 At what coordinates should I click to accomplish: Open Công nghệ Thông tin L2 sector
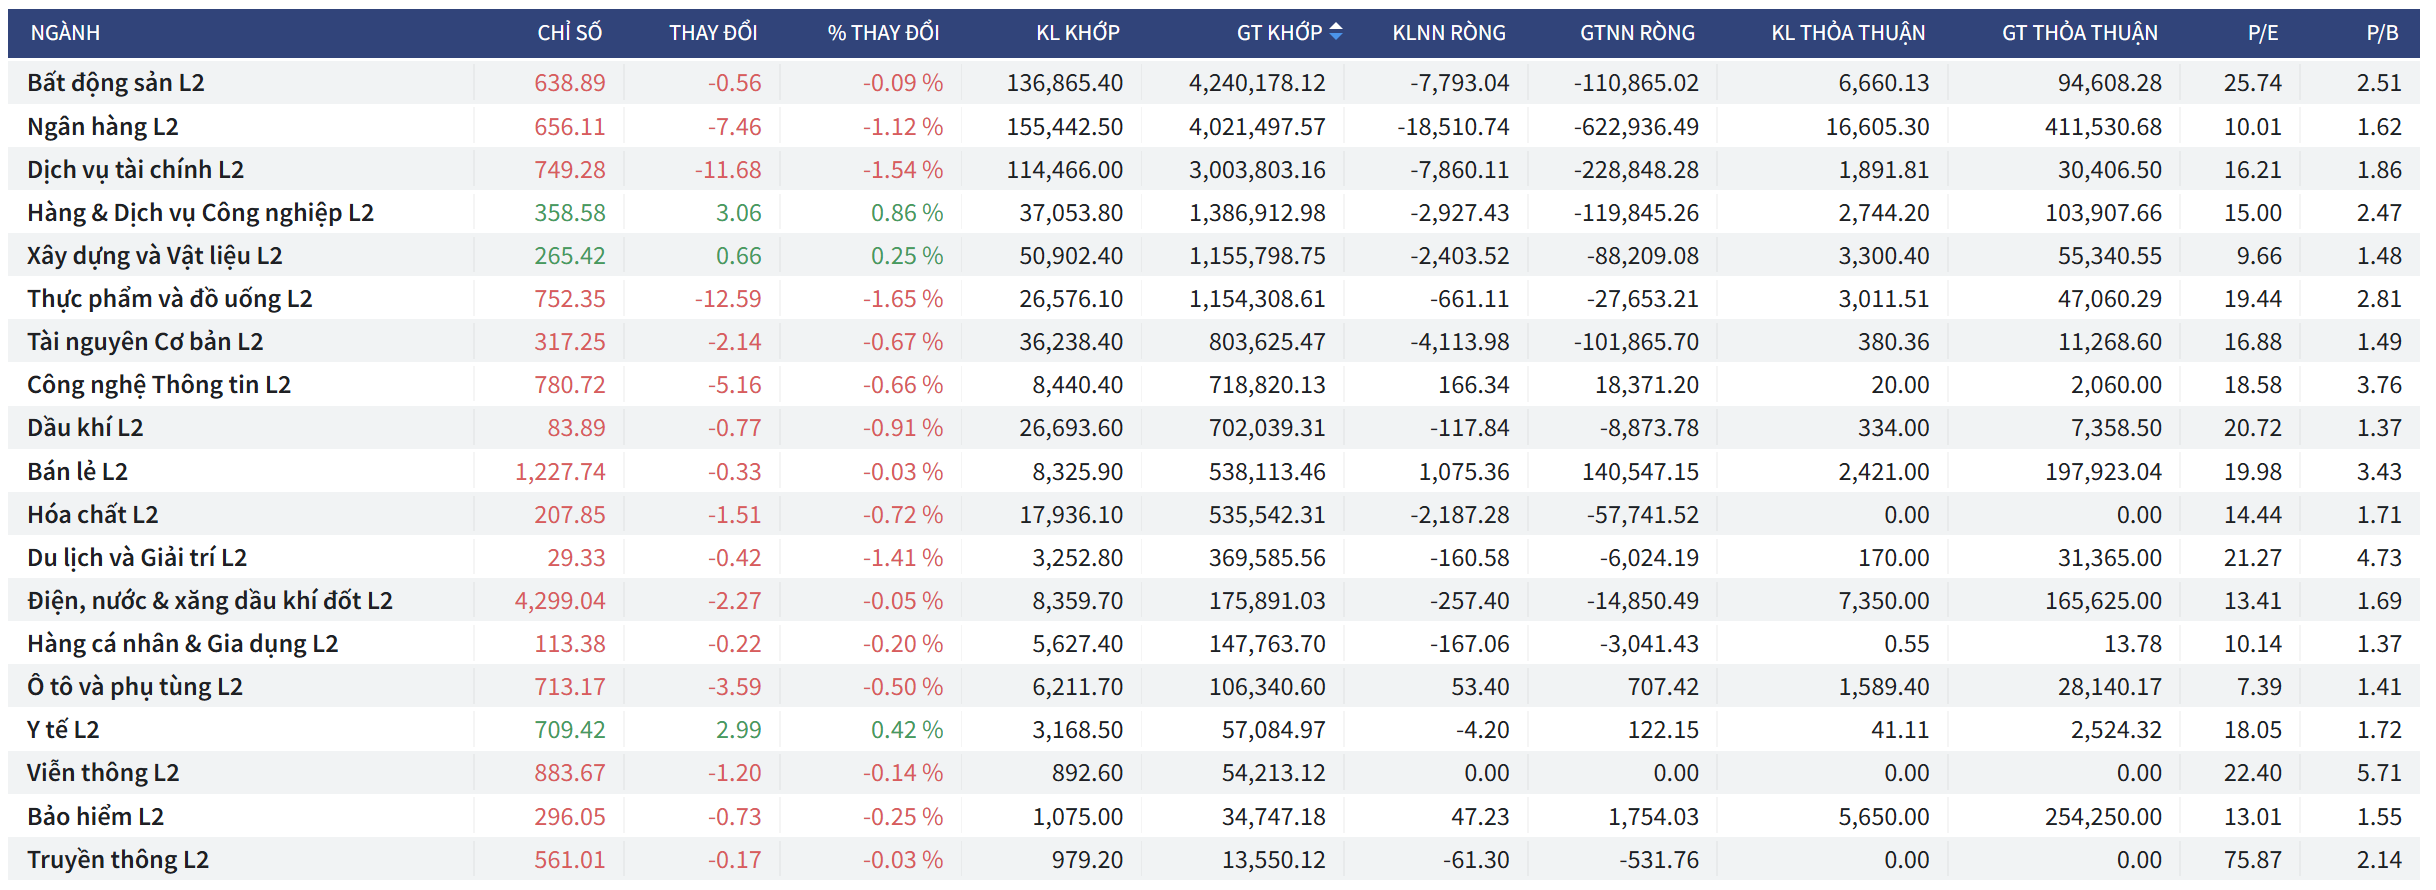[159, 385]
